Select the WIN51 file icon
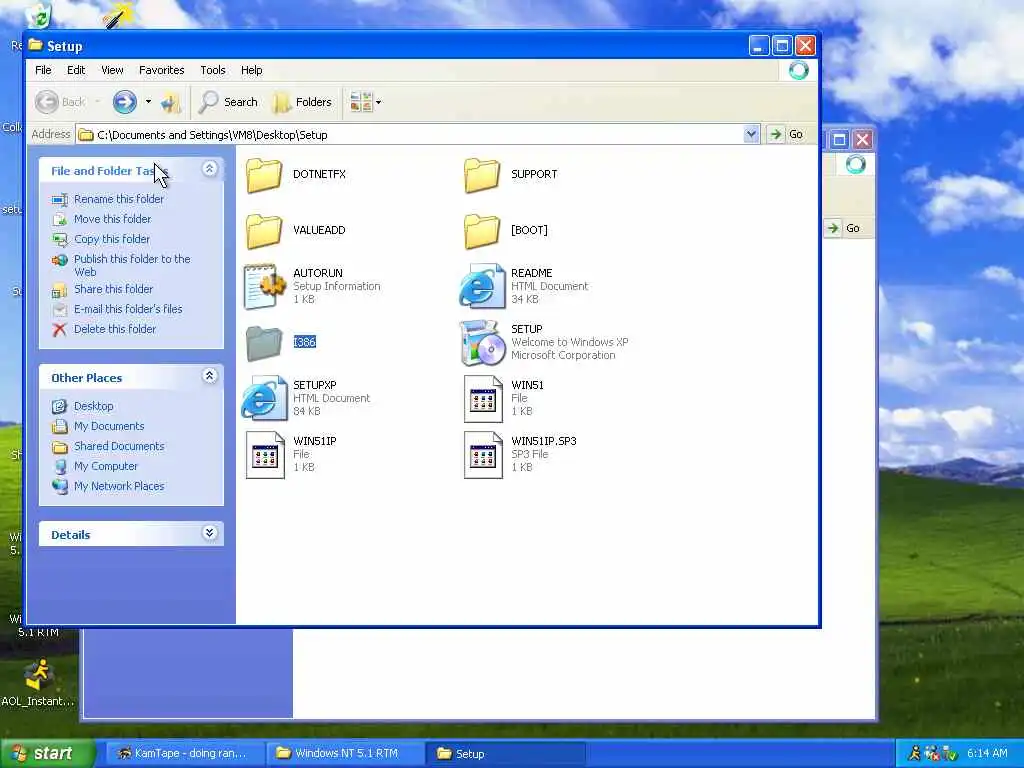Image resolution: width=1024 pixels, height=768 pixels. (483, 398)
